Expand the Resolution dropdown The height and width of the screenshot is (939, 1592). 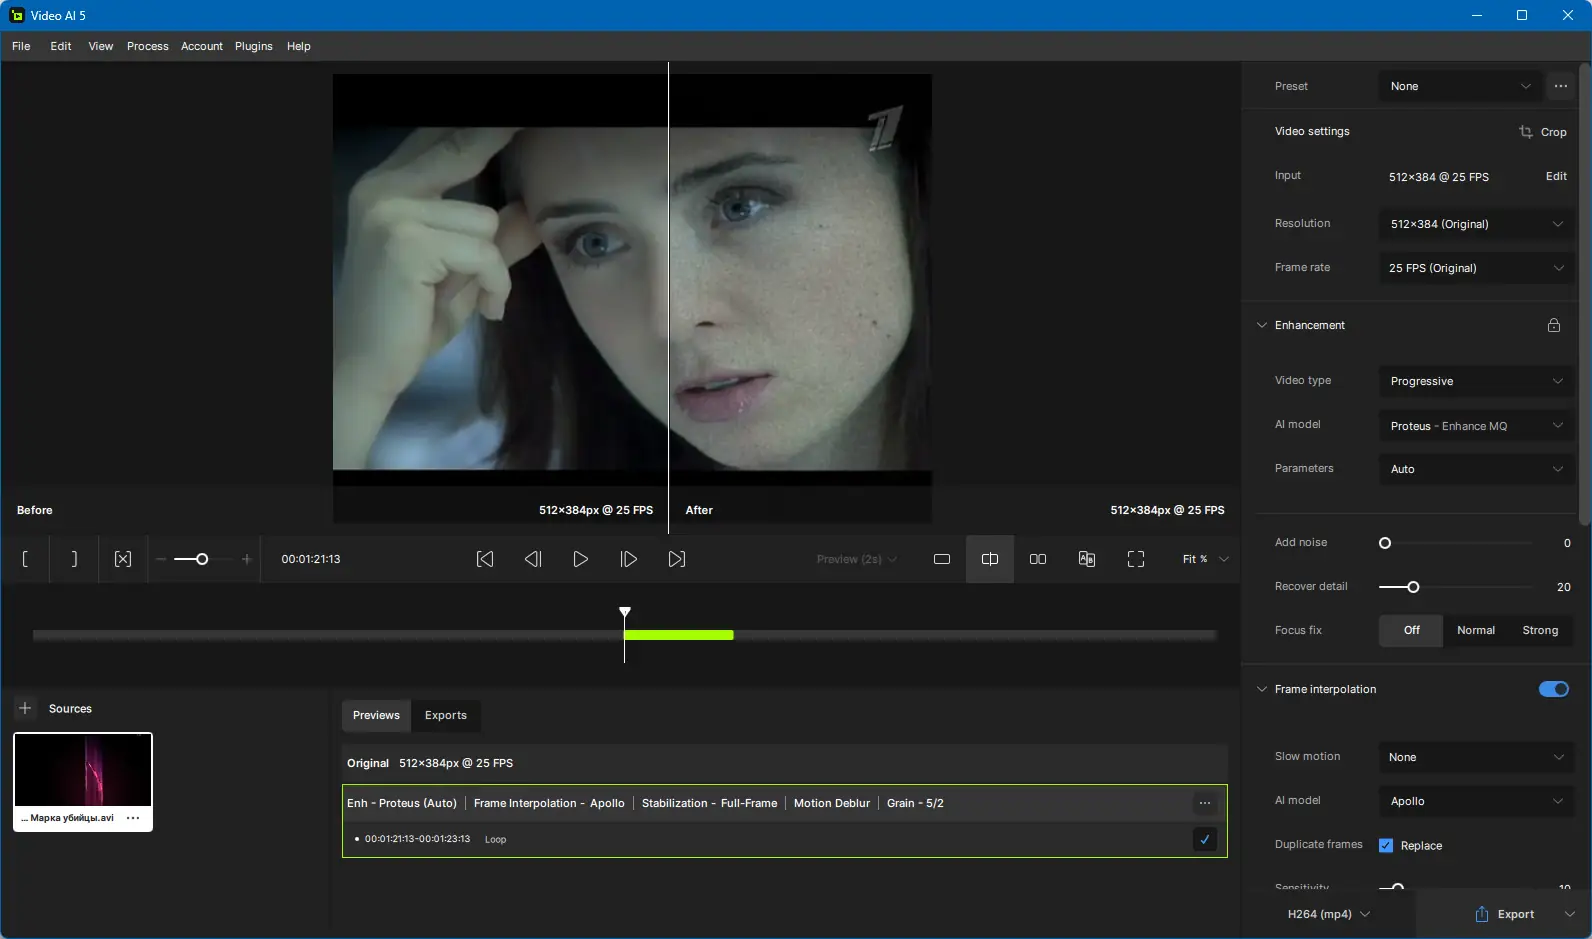click(x=1474, y=224)
